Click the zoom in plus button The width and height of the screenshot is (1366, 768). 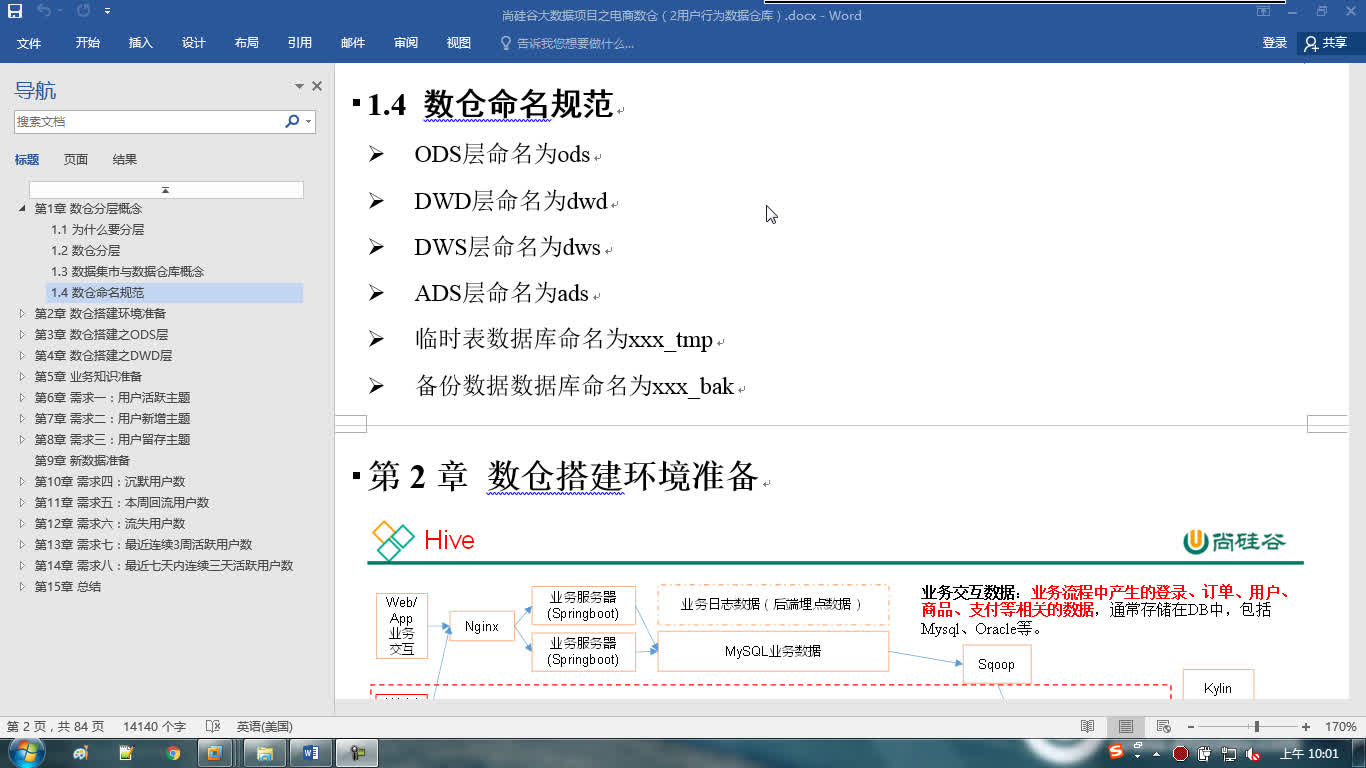click(x=1306, y=726)
